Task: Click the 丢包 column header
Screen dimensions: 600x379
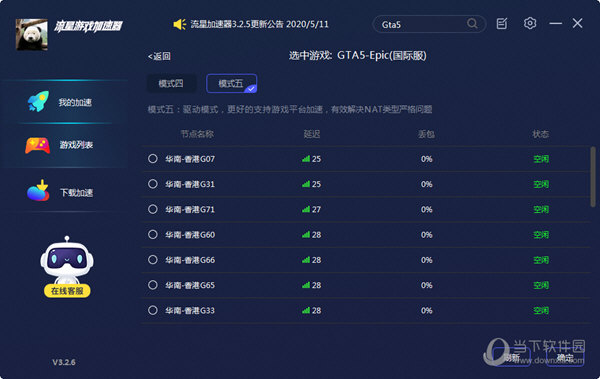Action: pyautogui.click(x=426, y=134)
